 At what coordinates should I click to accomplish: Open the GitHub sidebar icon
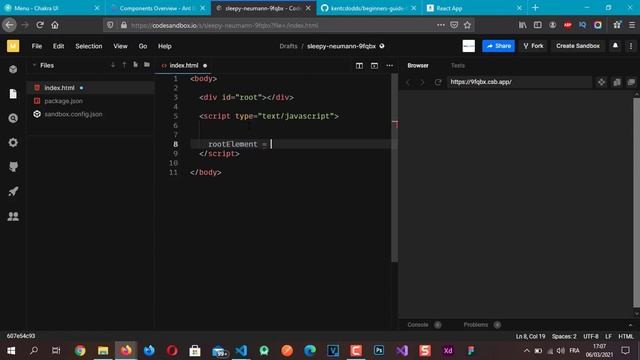pyautogui.click(x=13, y=167)
